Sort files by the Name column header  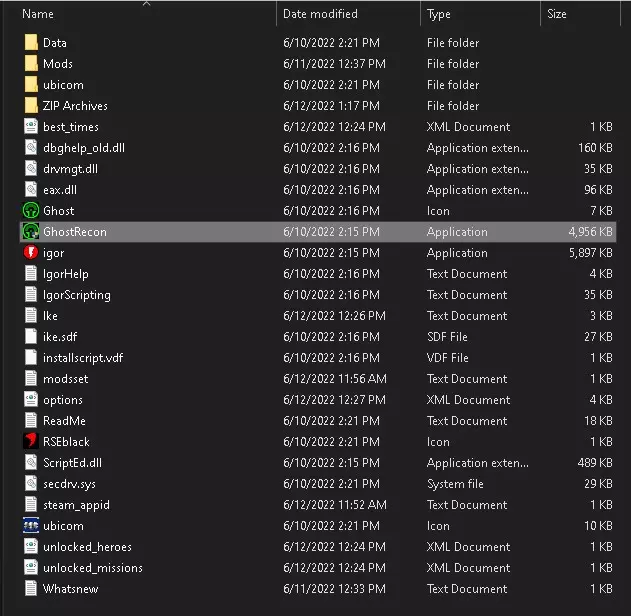(x=38, y=14)
